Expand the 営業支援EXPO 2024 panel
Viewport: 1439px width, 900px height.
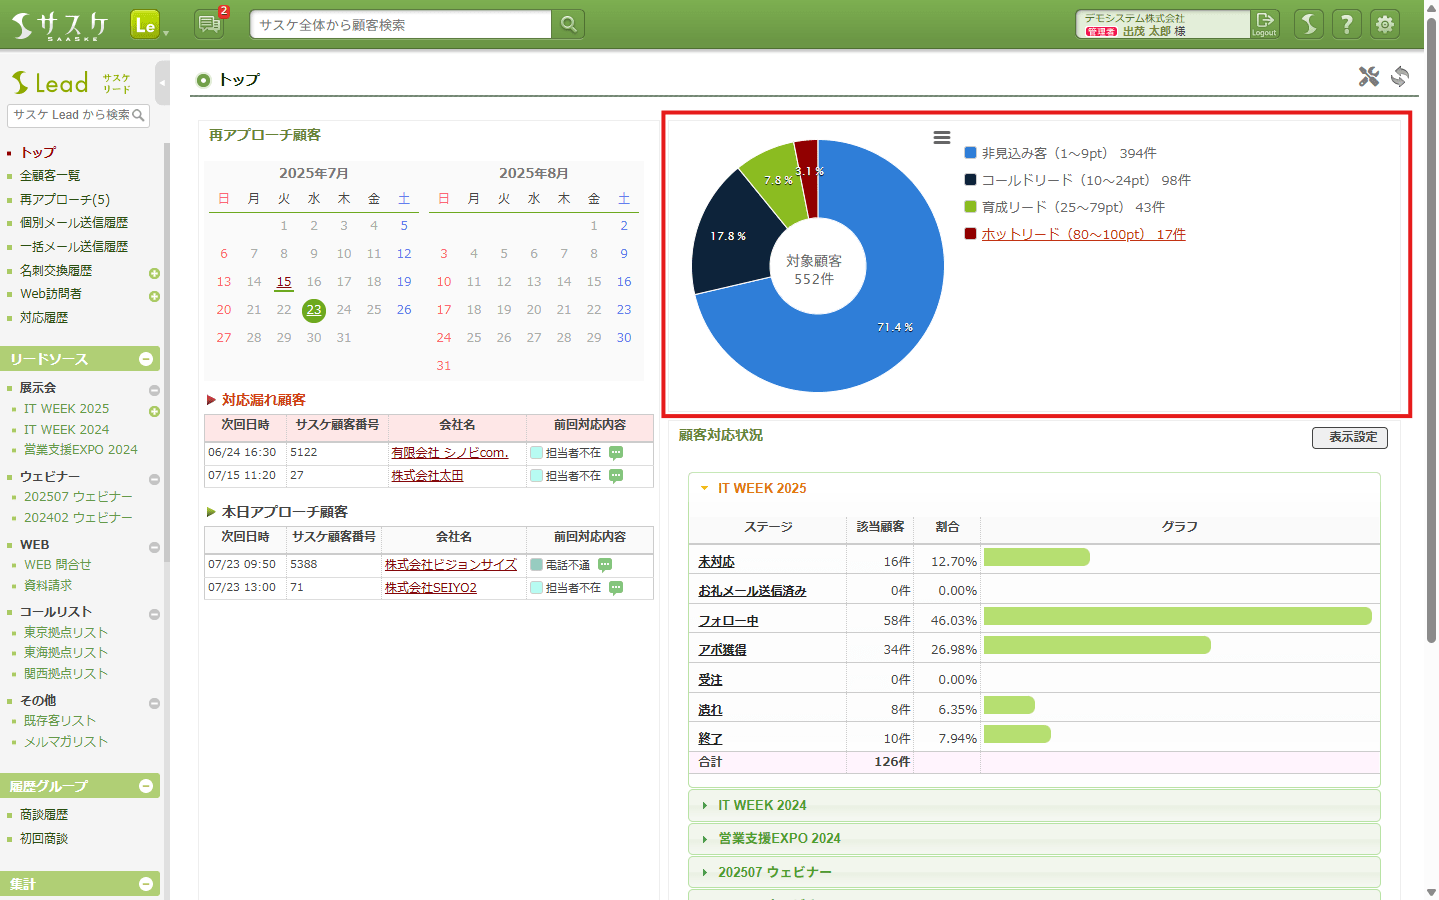778,838
